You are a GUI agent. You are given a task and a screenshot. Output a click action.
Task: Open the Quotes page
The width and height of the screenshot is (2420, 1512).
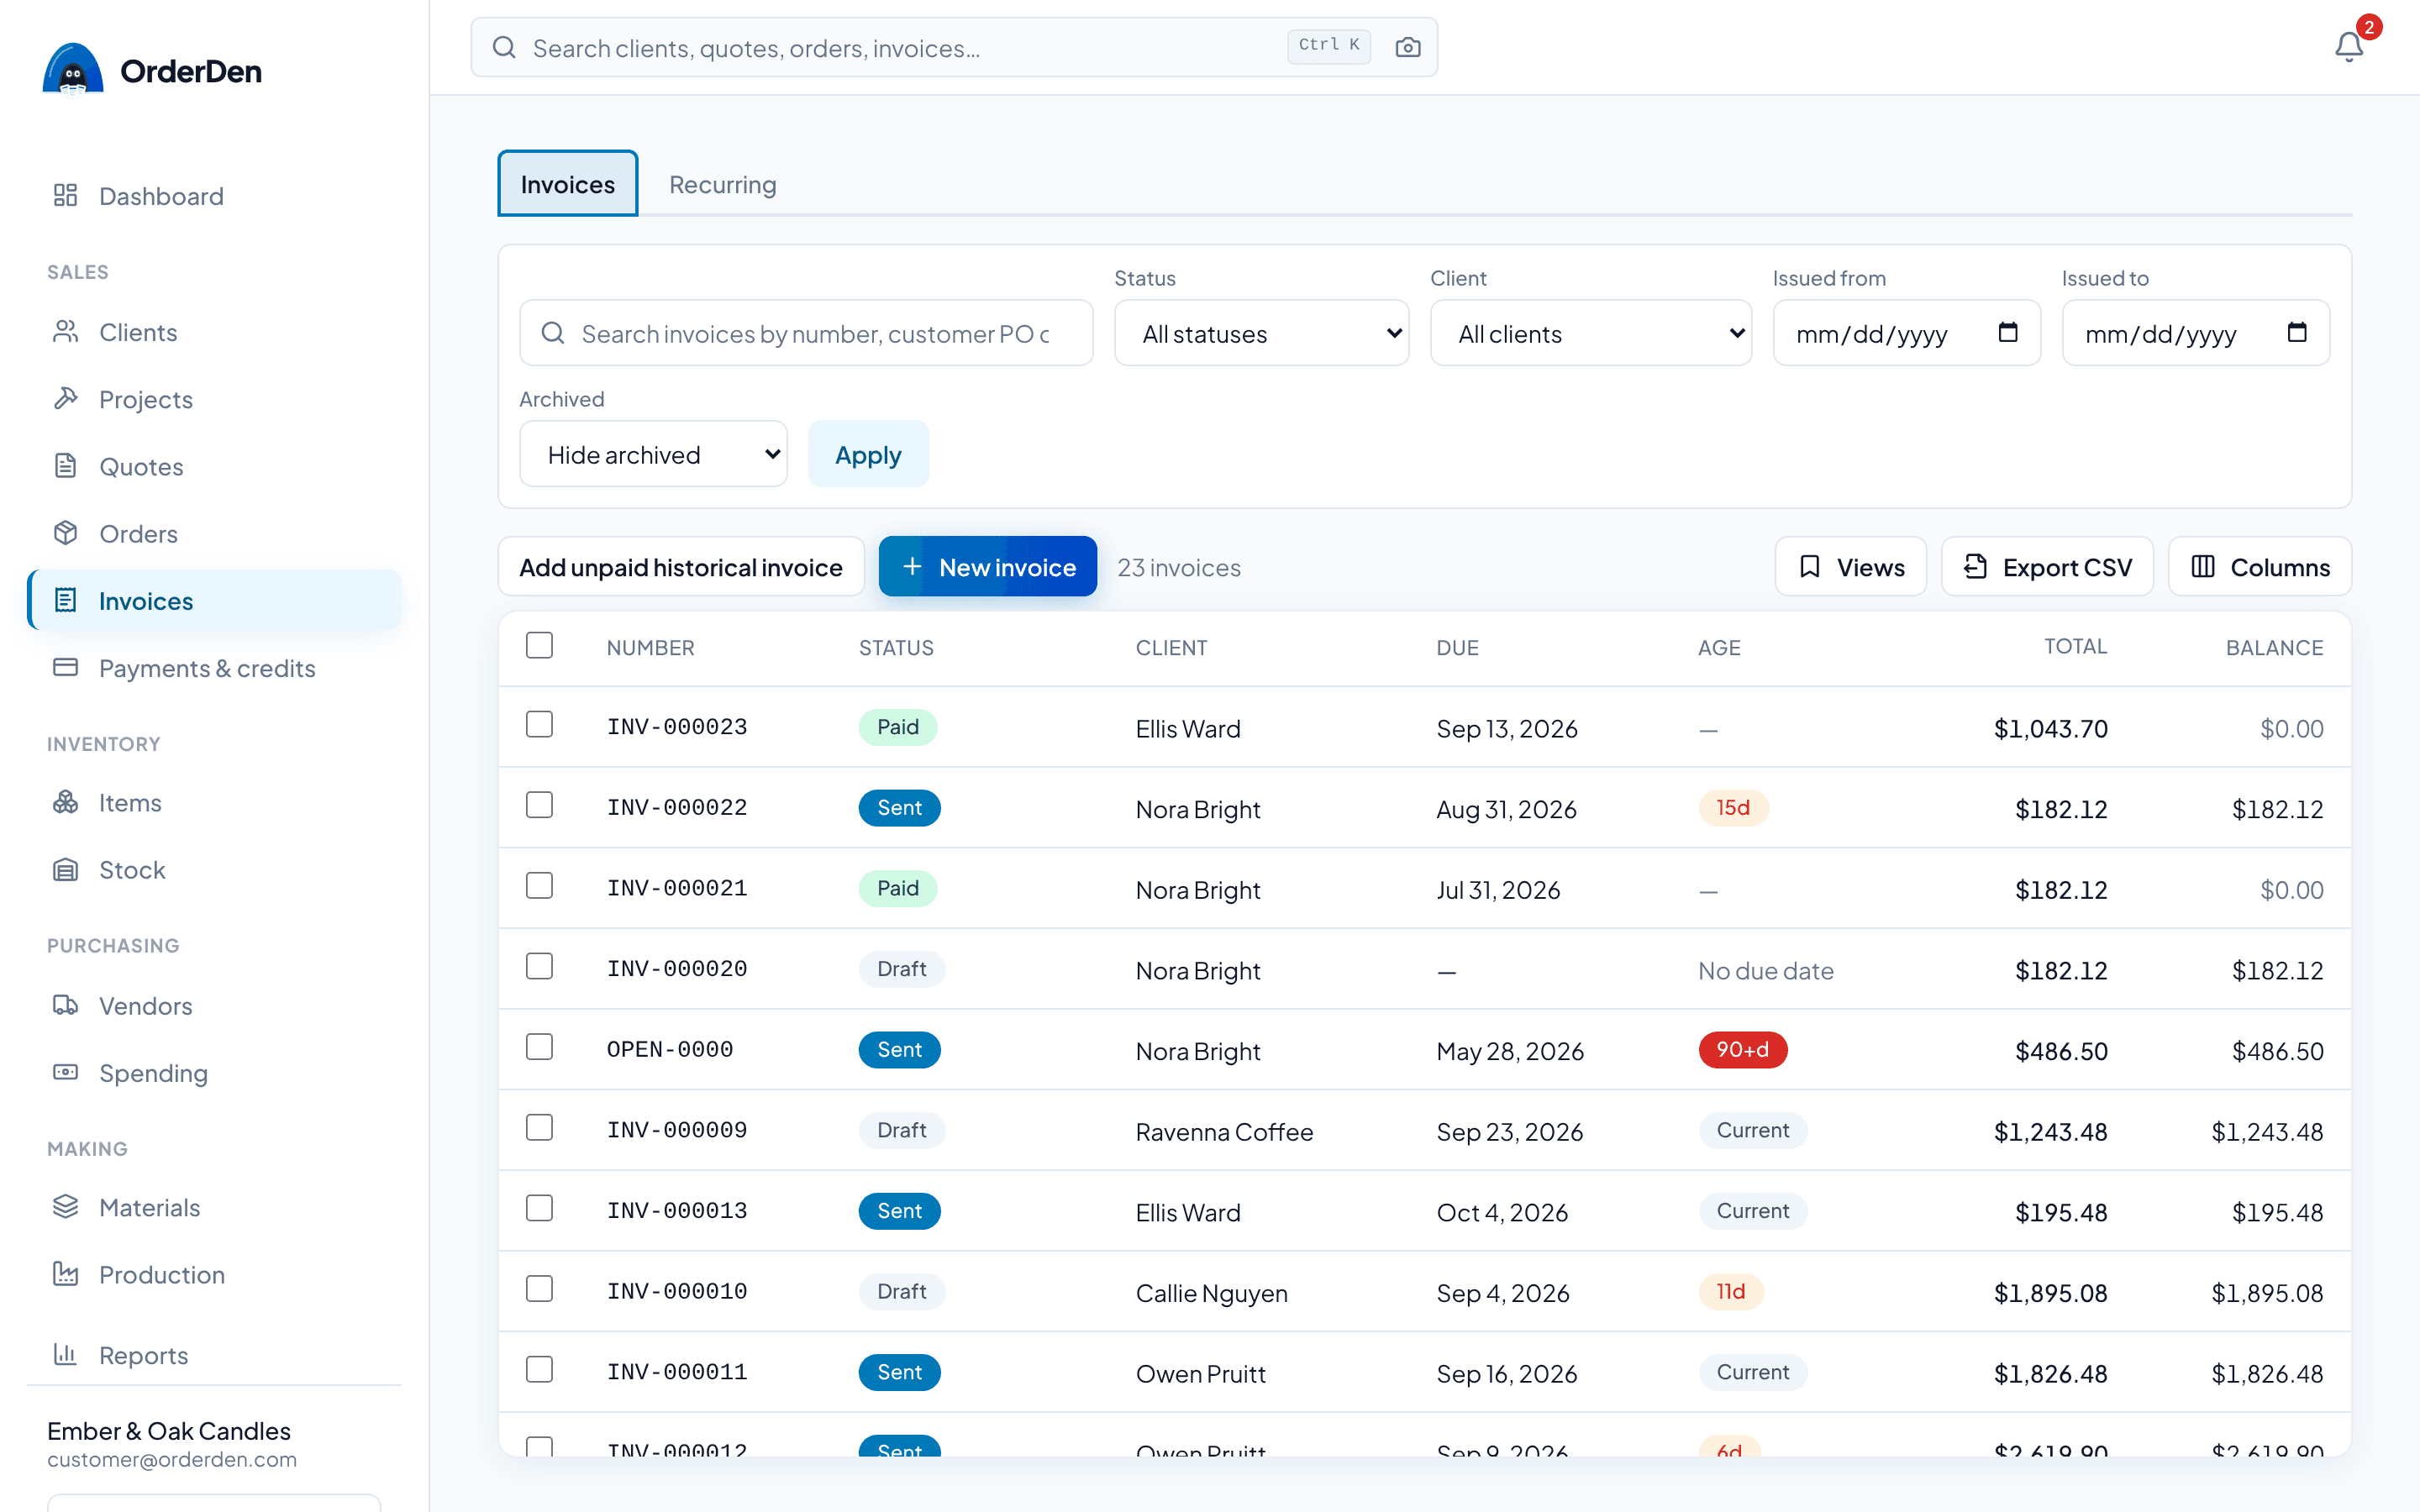point(214,466)
